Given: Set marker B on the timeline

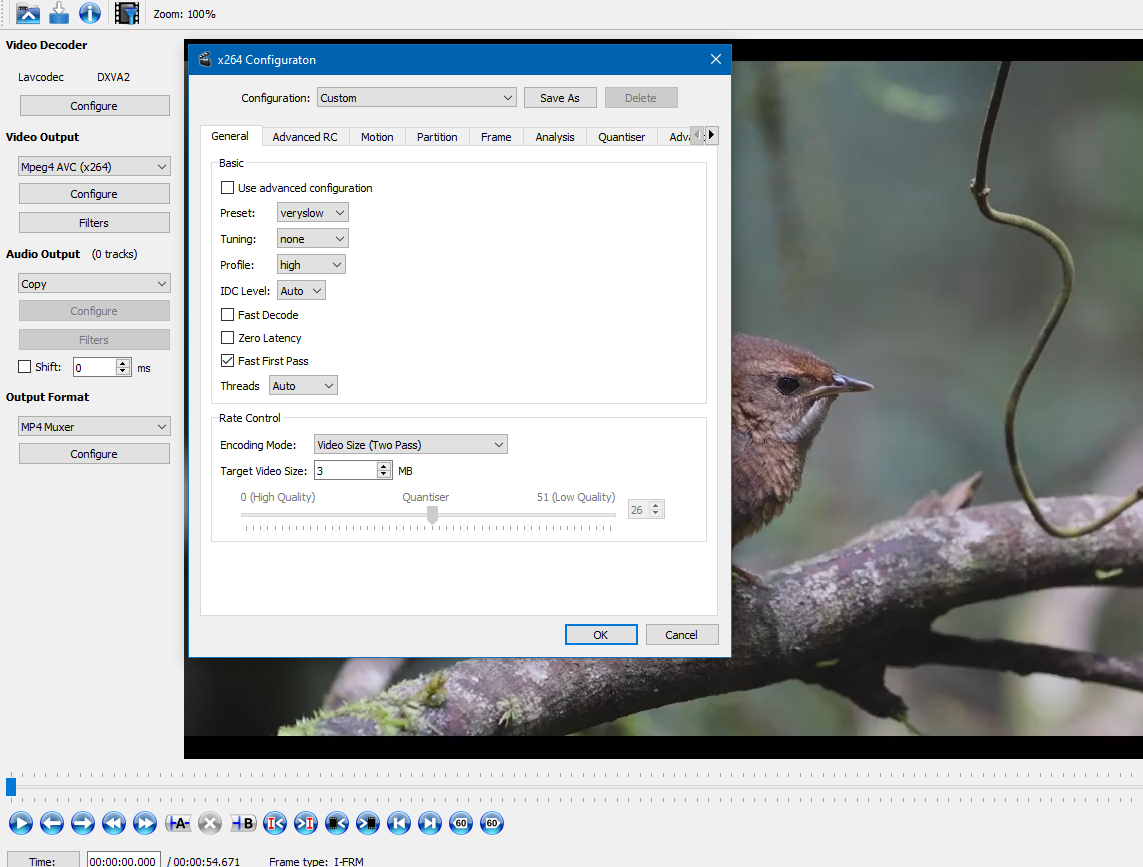Looking at the screenshot, I should tap(243, 823).
